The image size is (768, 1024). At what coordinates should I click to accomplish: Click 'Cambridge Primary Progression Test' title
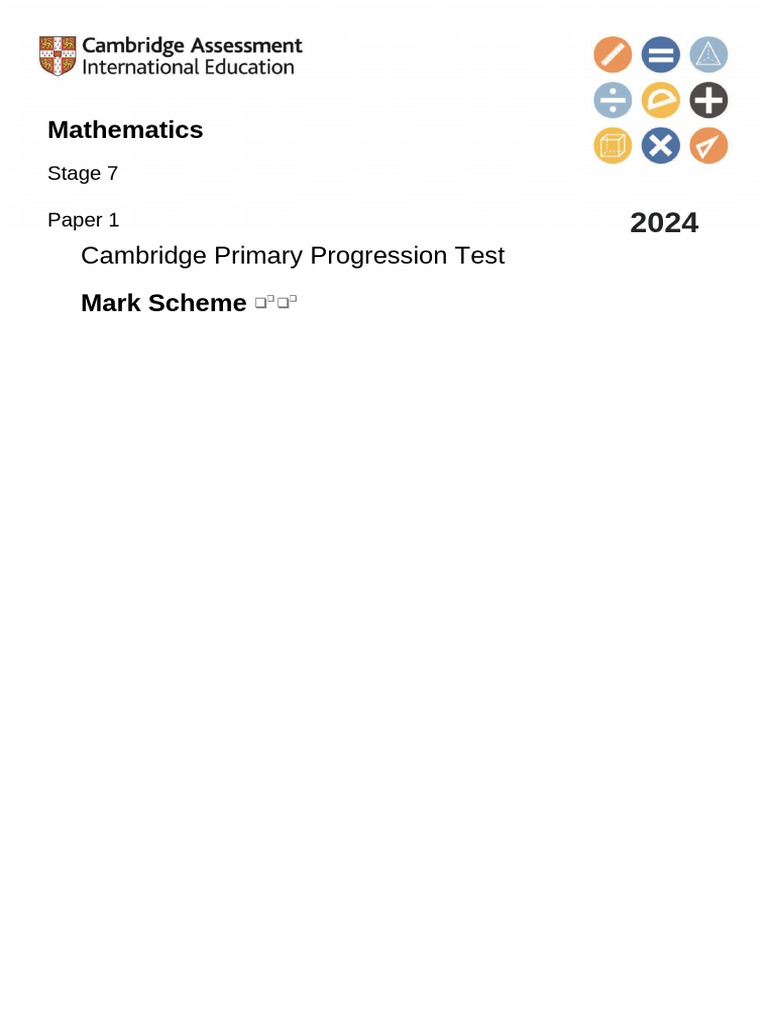pos(292,256)
